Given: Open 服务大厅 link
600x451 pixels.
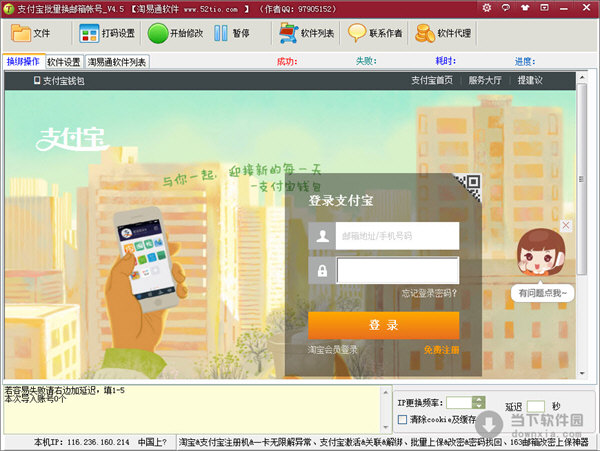Looking at the screenshot, I should pos(485,80).
